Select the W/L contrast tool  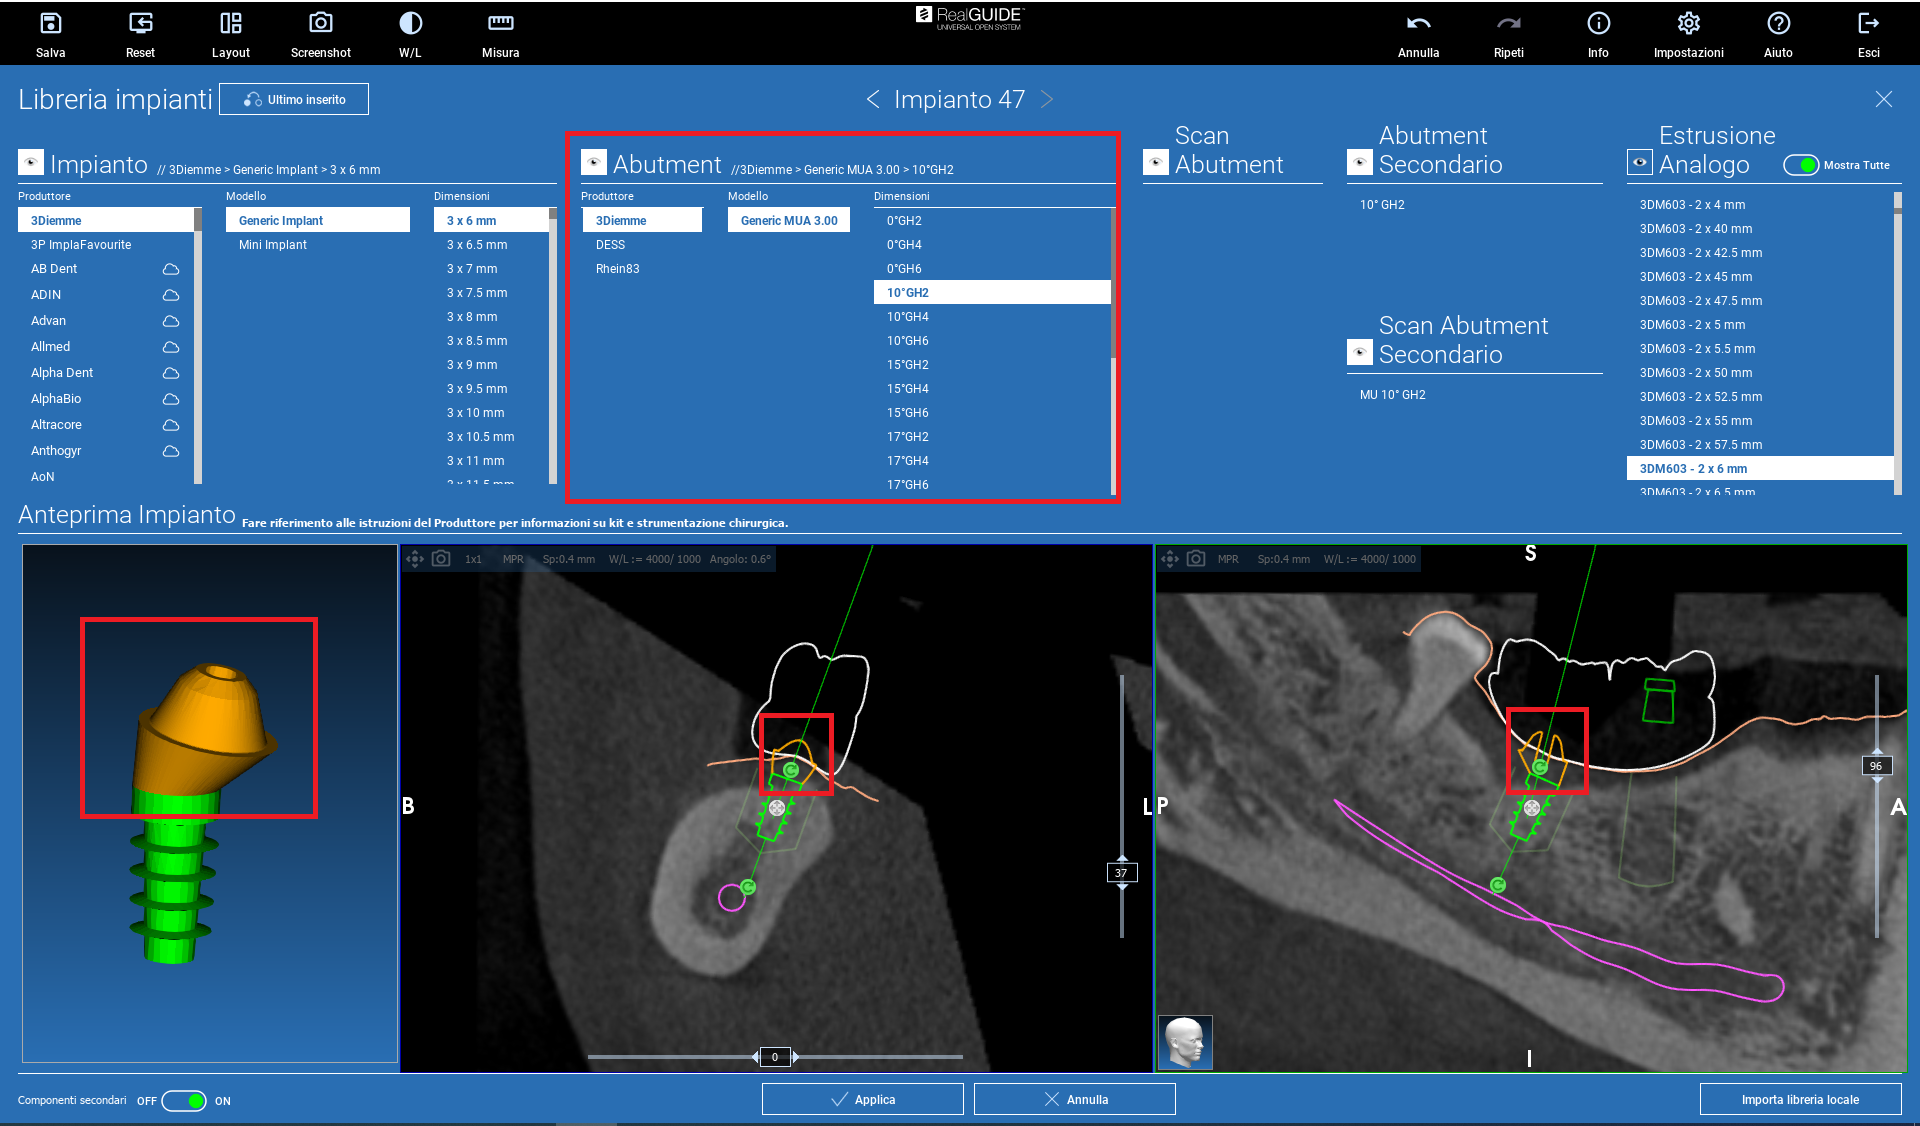click(x=410, y=24)
